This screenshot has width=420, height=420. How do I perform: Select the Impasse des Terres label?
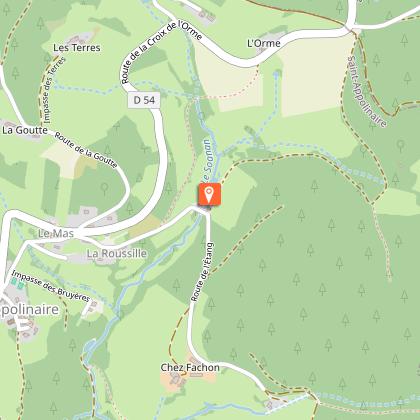pyautogui.click(x=51, y=90)
